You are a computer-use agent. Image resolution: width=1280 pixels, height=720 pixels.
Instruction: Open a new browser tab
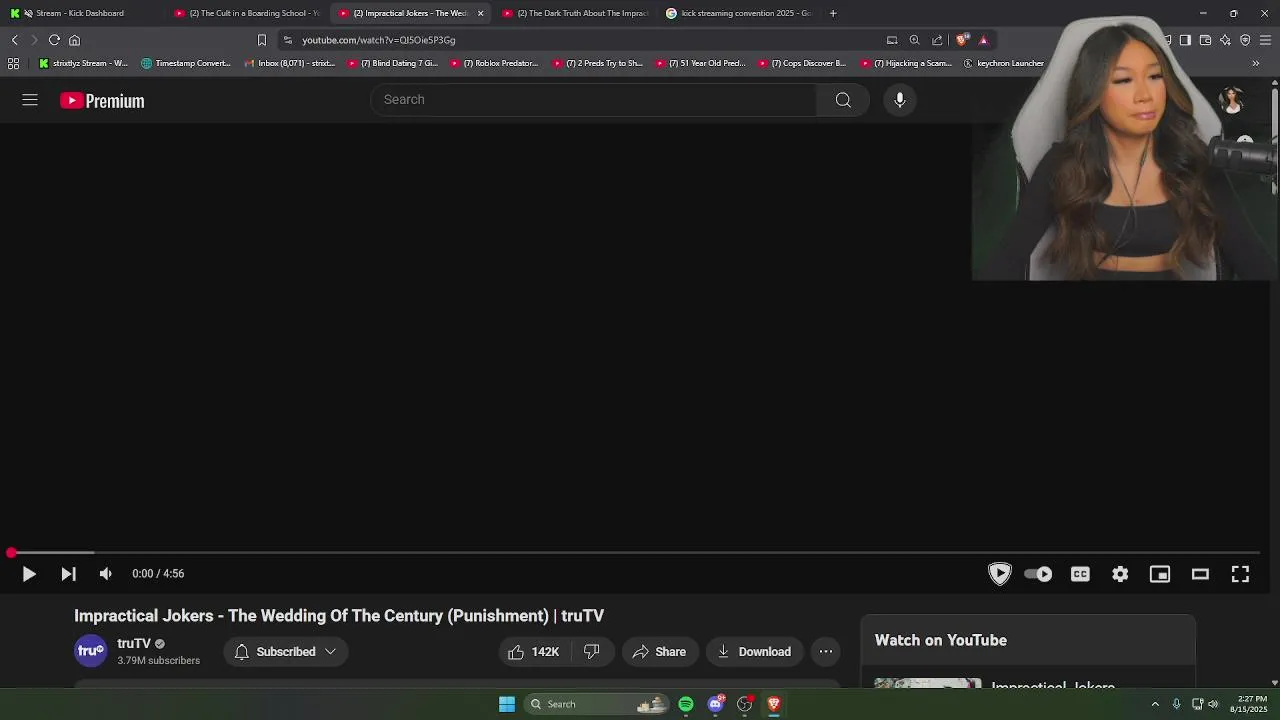(833, 13)
